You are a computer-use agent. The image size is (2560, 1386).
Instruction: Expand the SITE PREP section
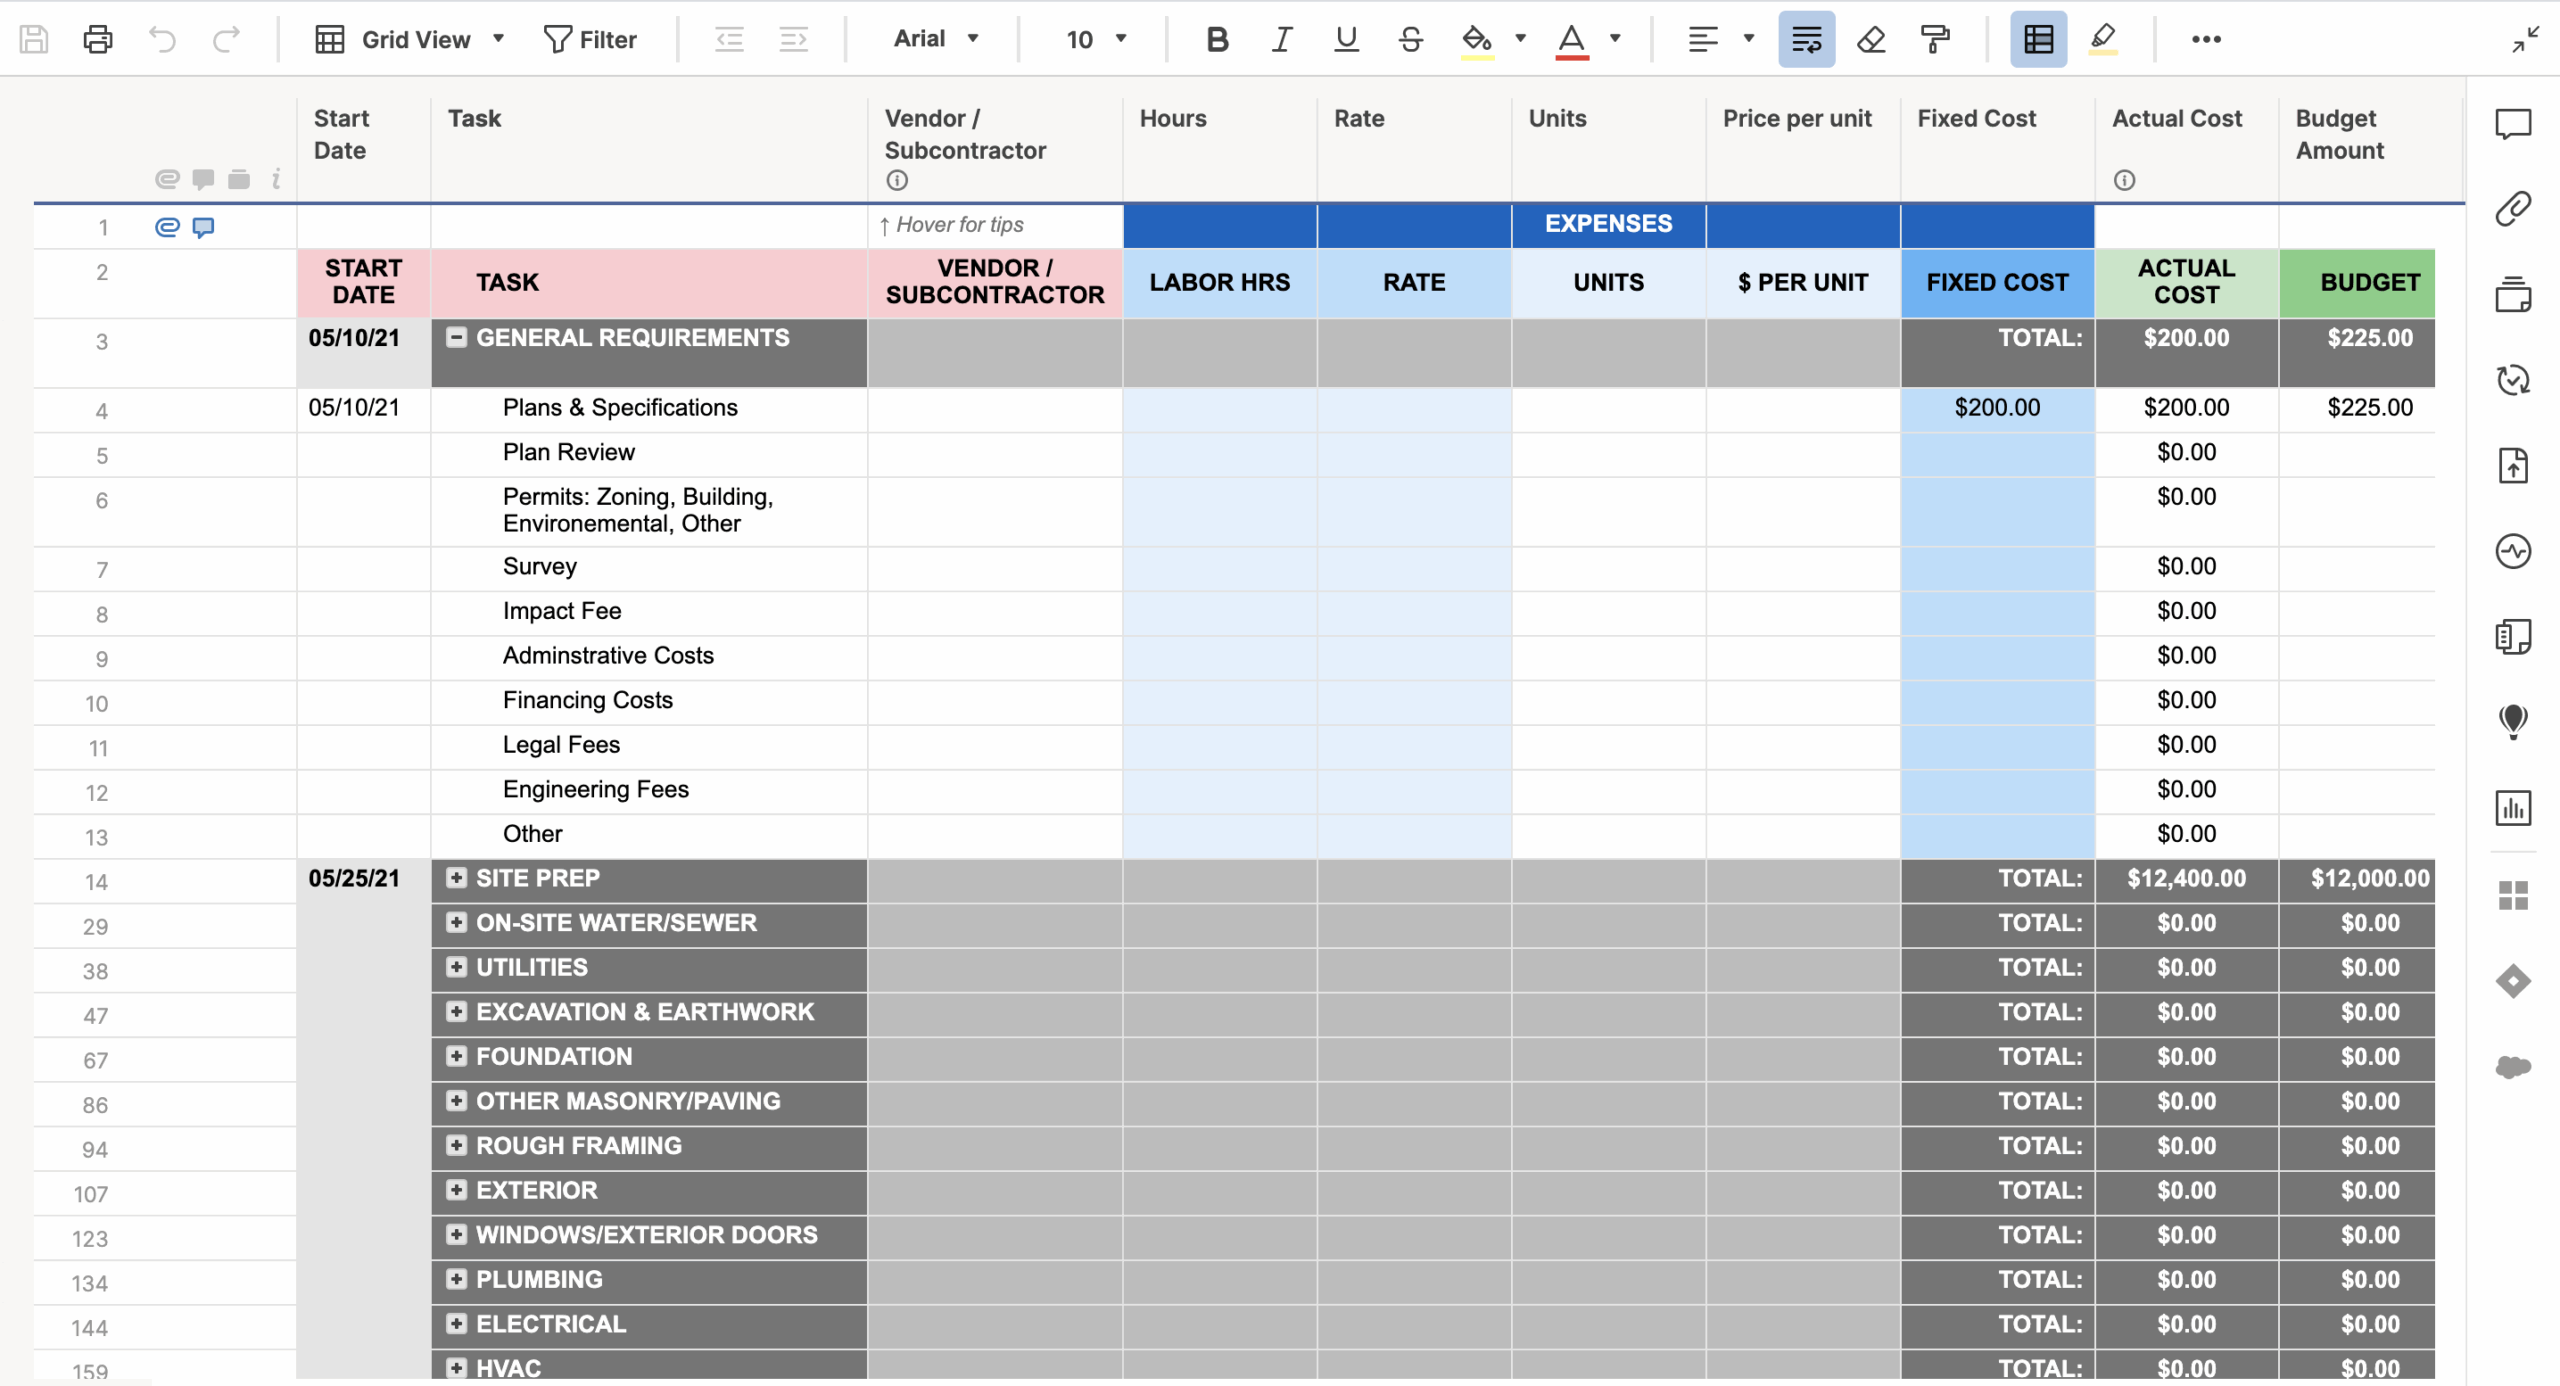pos(457,878)
